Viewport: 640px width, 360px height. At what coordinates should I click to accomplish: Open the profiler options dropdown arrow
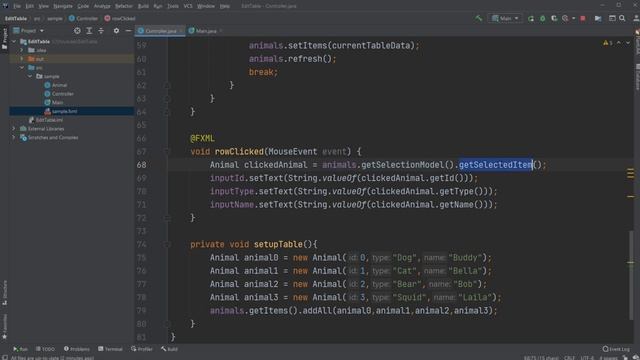[573, 18]
